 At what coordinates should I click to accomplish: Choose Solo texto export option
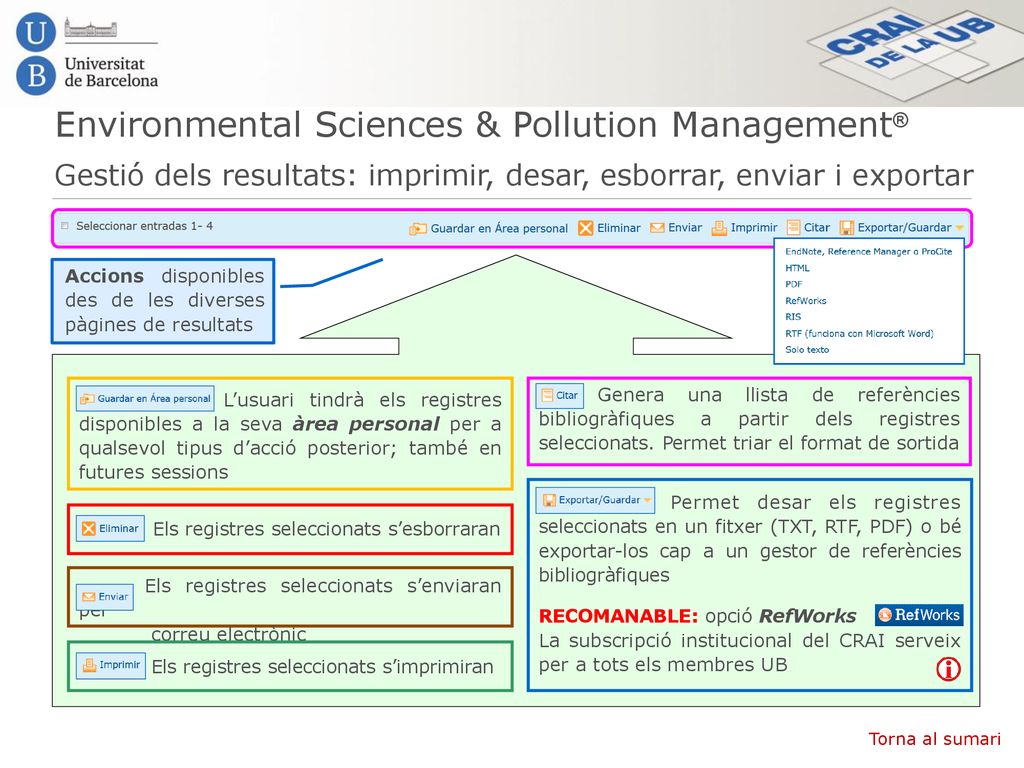[807, 349]
